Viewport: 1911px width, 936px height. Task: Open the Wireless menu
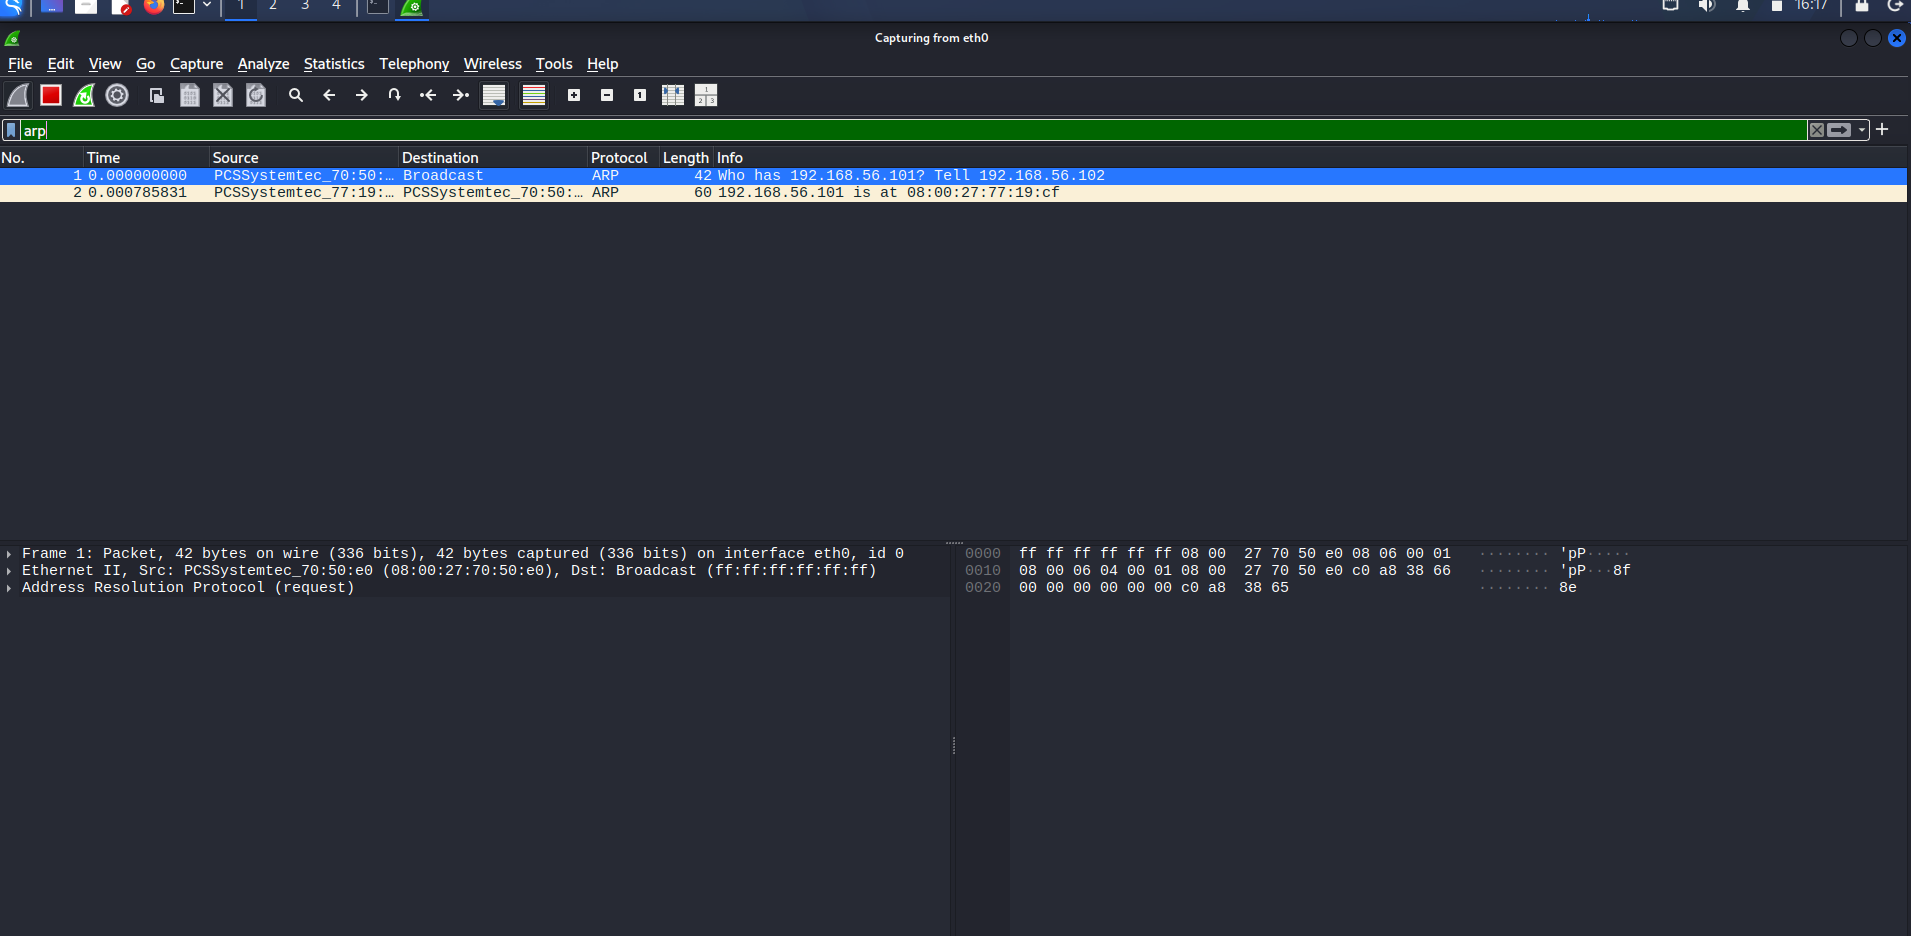(493, 64)
